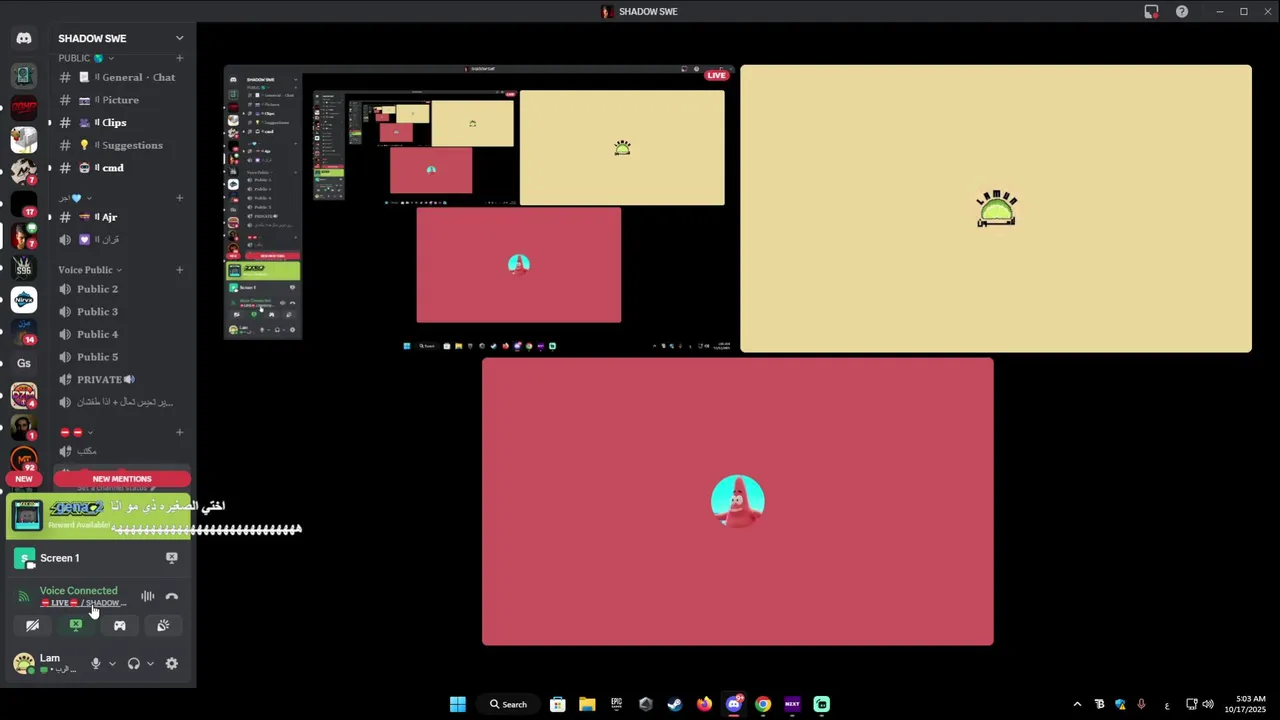Image resolution: width=1280 pixels, height=720 pixels.
Task: Select server icon with 17 badge
Action: 24,203
